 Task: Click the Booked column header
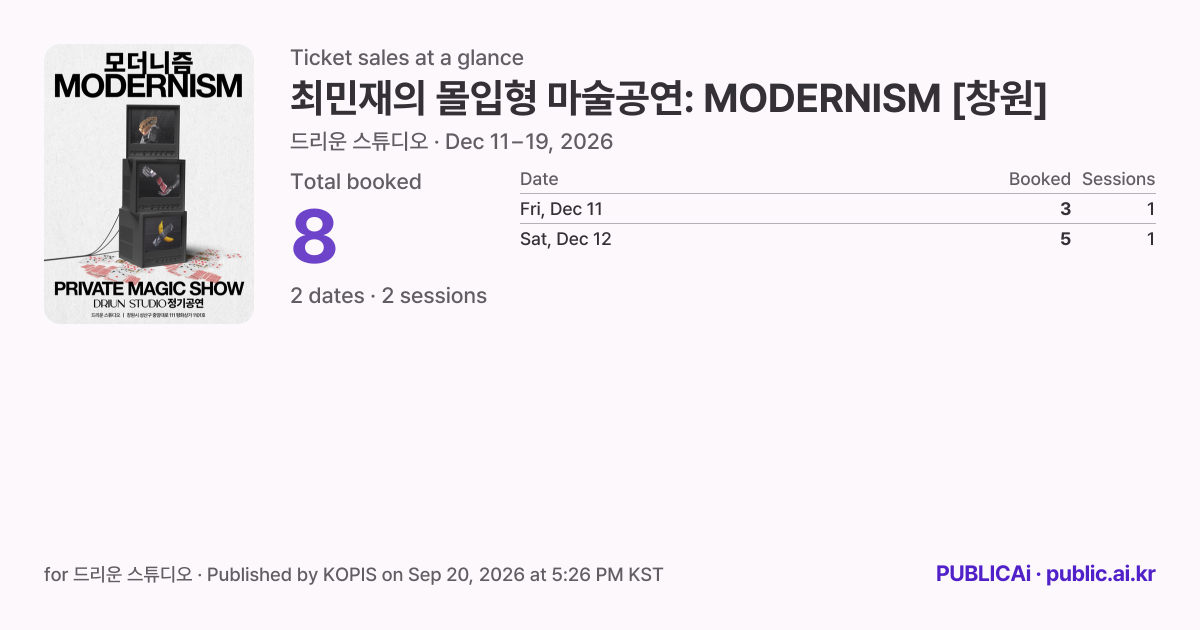(1040, 179)
